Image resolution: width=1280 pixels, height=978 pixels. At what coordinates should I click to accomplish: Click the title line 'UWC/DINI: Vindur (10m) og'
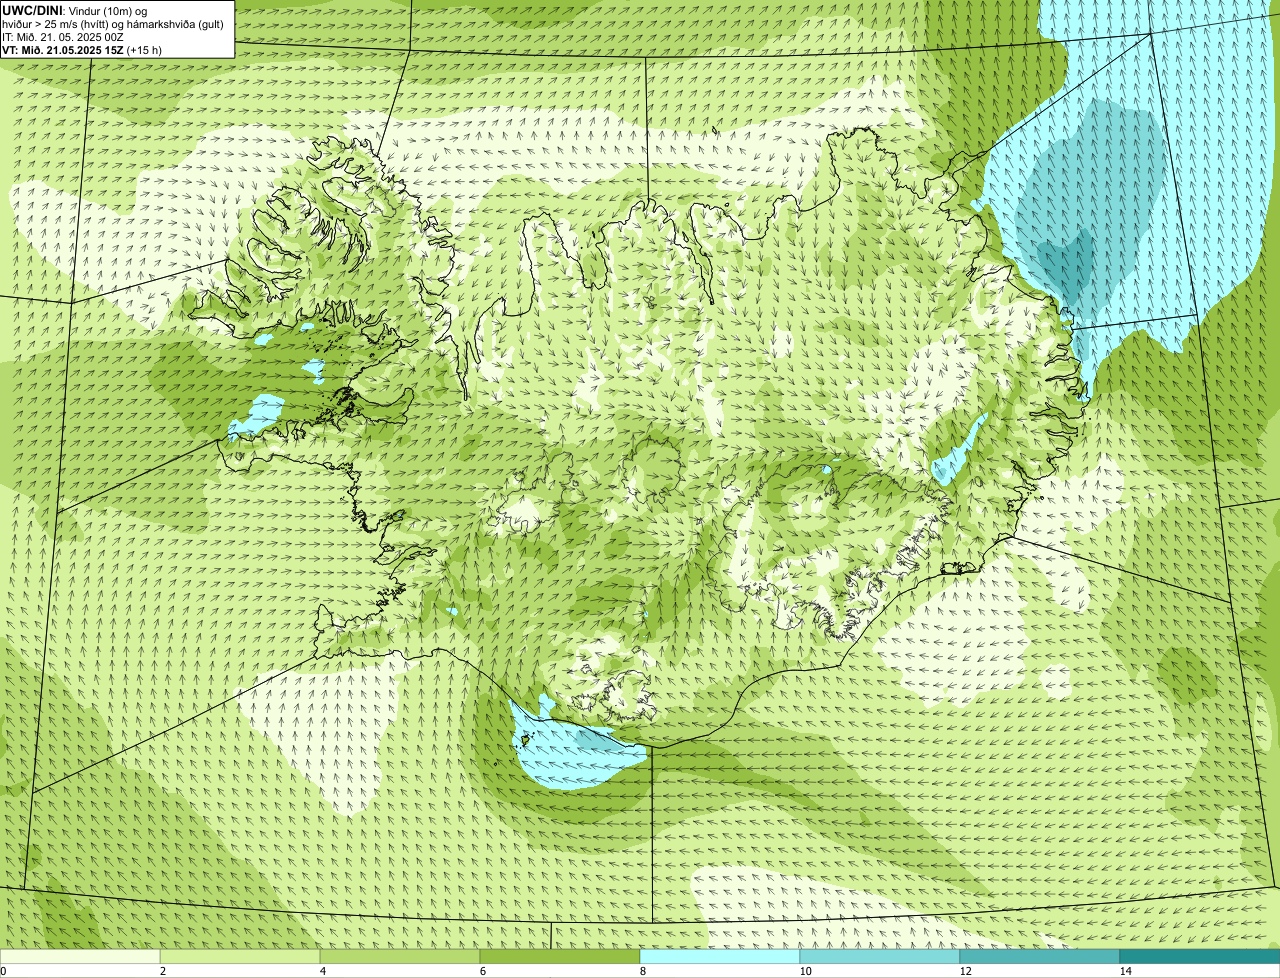pyautogui.click(x=75, y=10)
